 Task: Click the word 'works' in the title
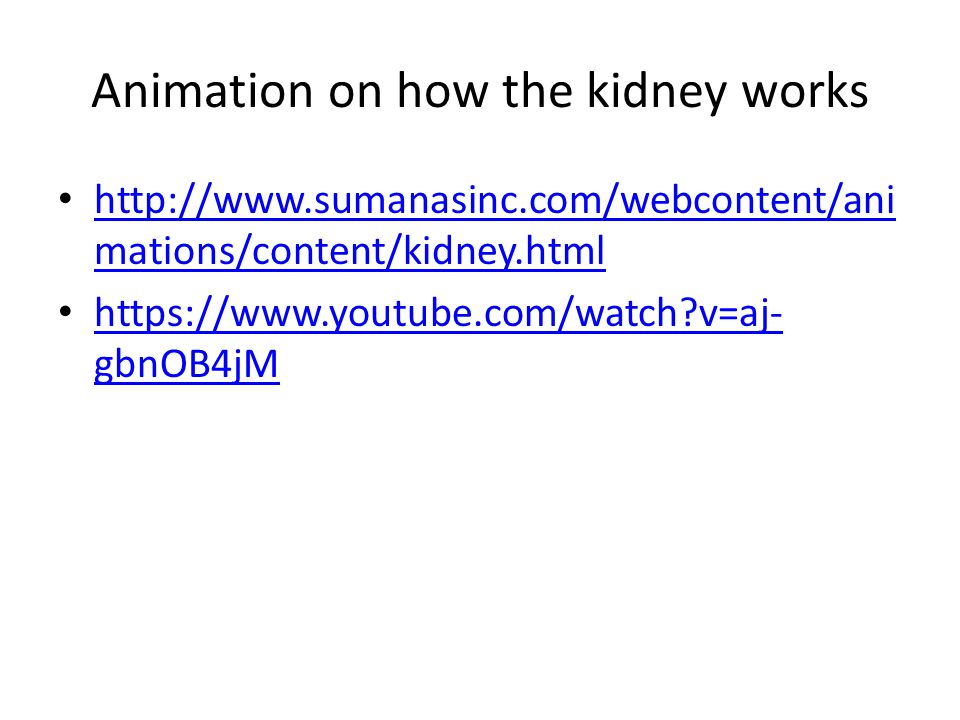point(805,91)
